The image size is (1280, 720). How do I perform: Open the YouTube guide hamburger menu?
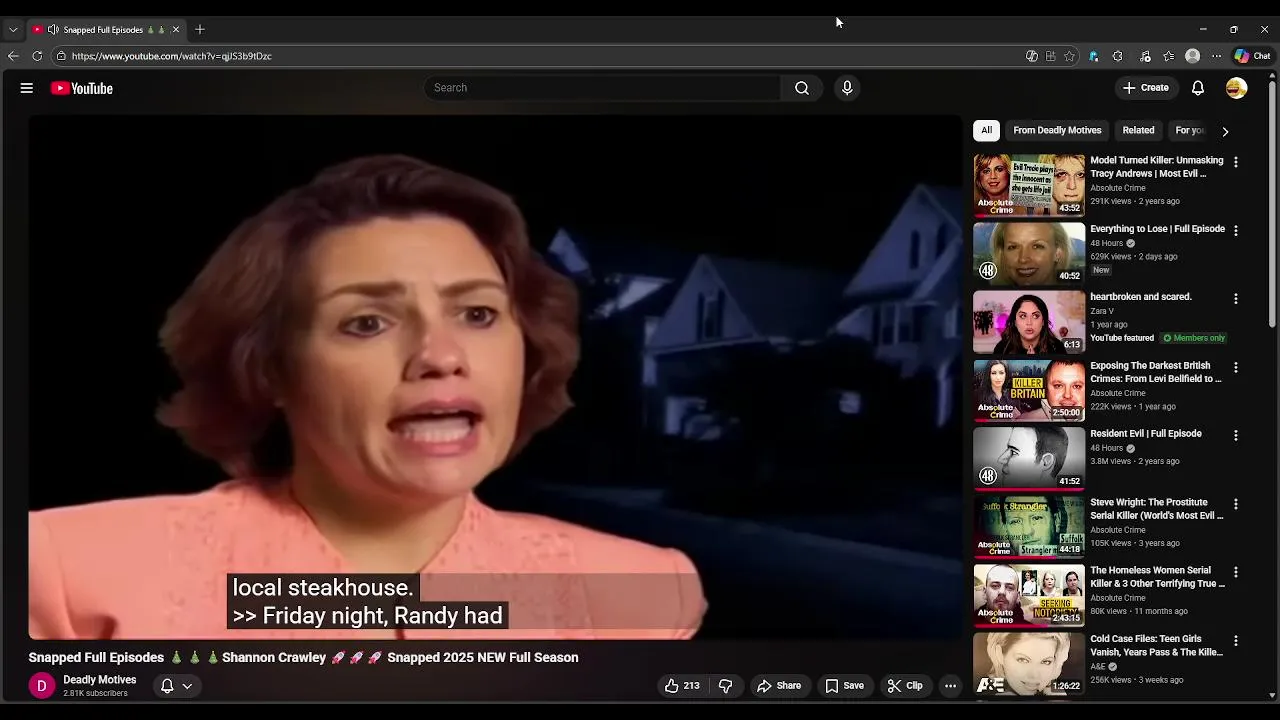pos(27,88)
